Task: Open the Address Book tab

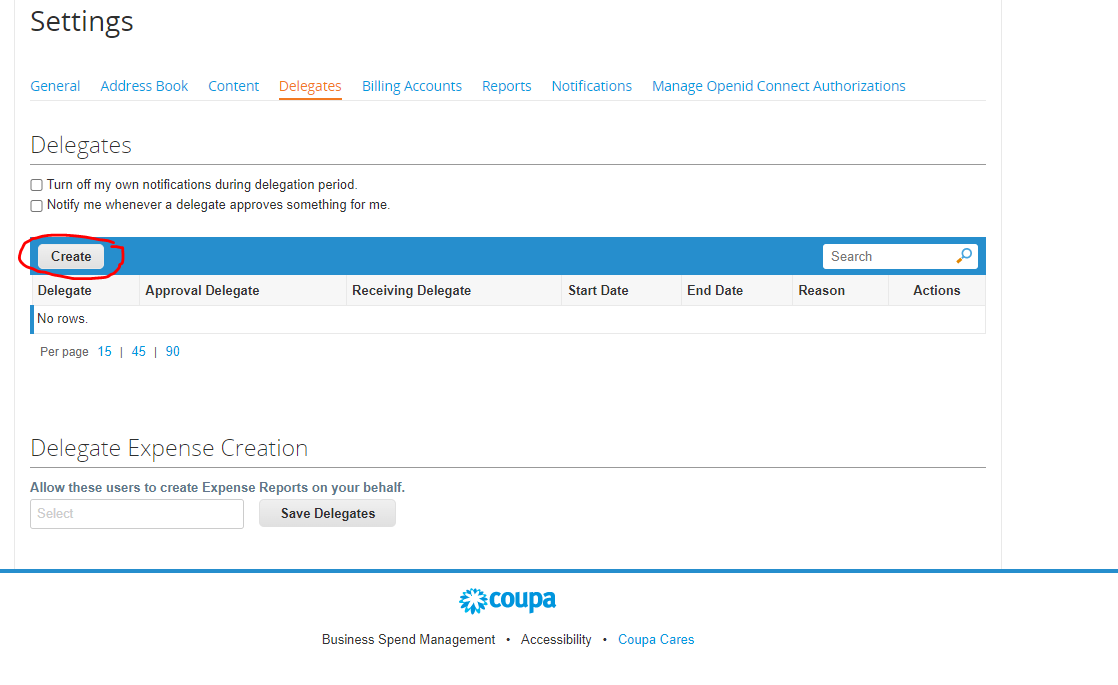Action: tap(144, 86)
